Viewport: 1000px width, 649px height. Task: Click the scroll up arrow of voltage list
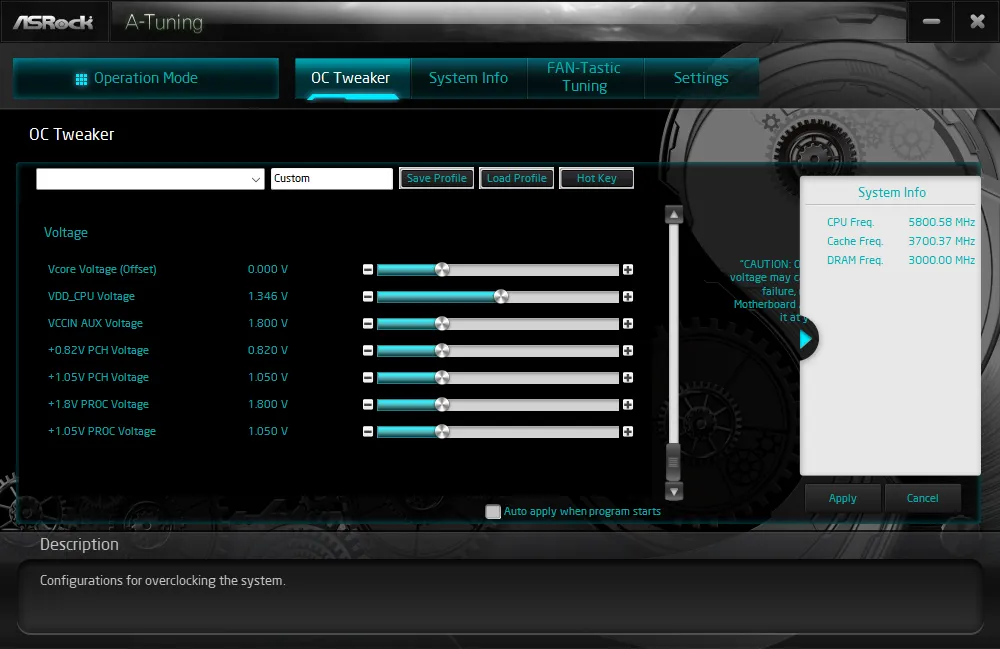(x=674, y=215)
